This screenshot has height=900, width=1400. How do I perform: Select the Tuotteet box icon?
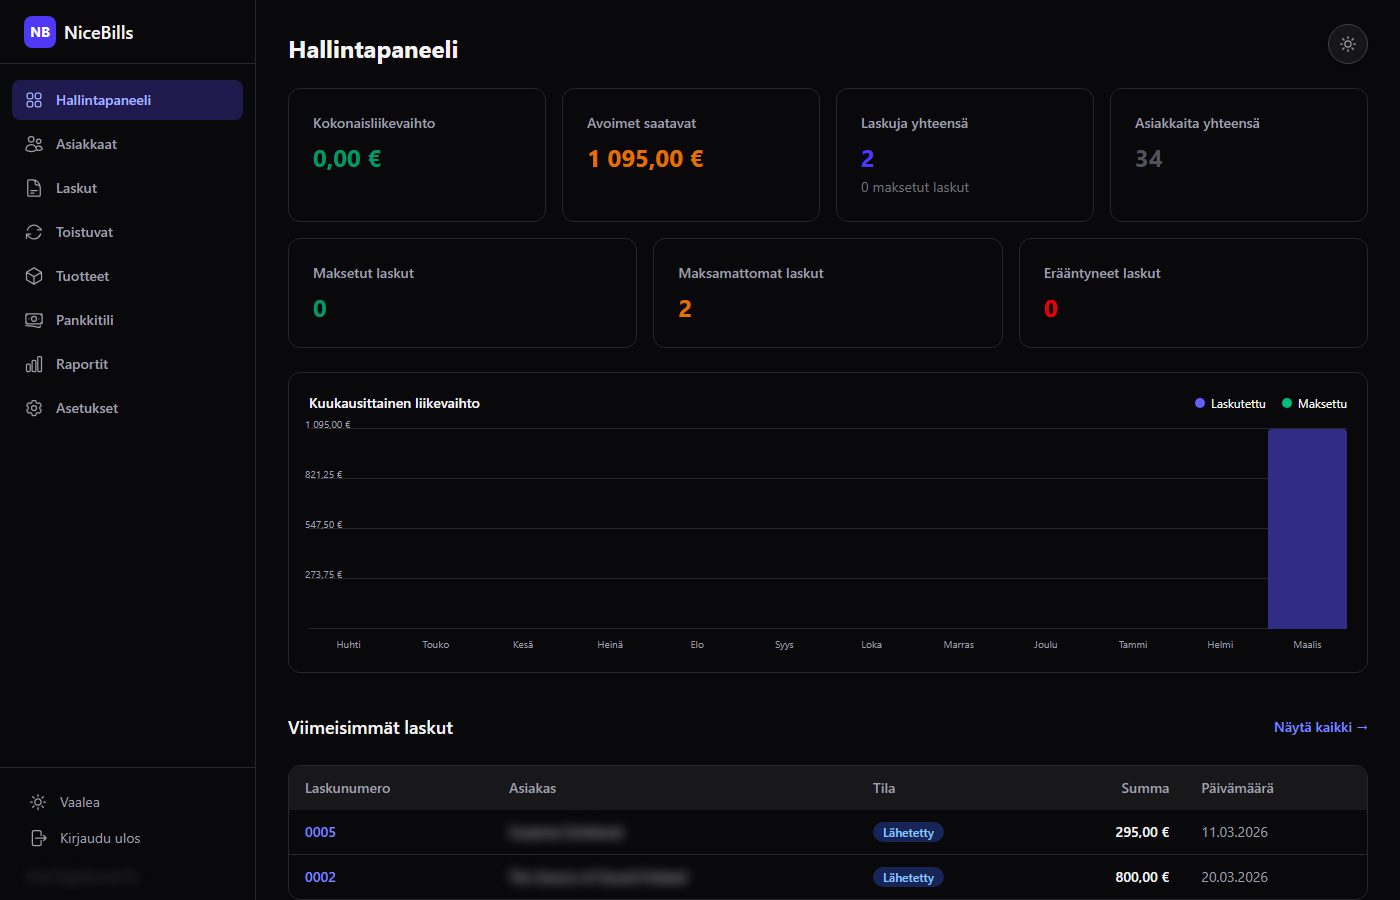tap(34, 276)
